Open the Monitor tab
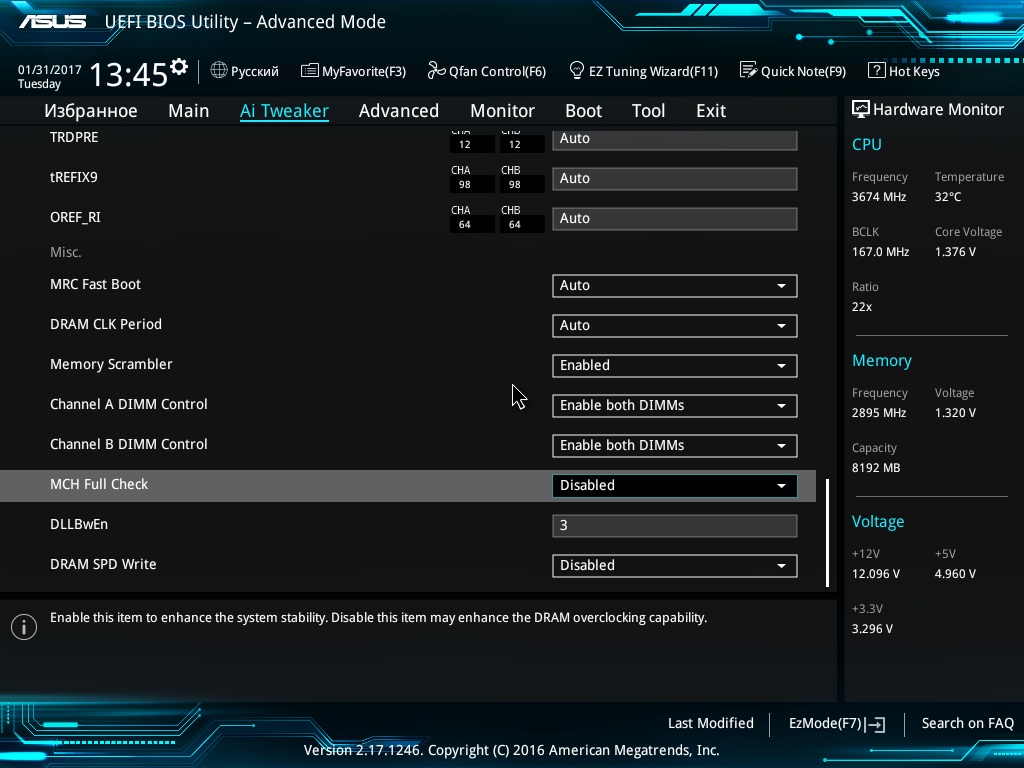The image size is (1024, 768). pos(503,111)
